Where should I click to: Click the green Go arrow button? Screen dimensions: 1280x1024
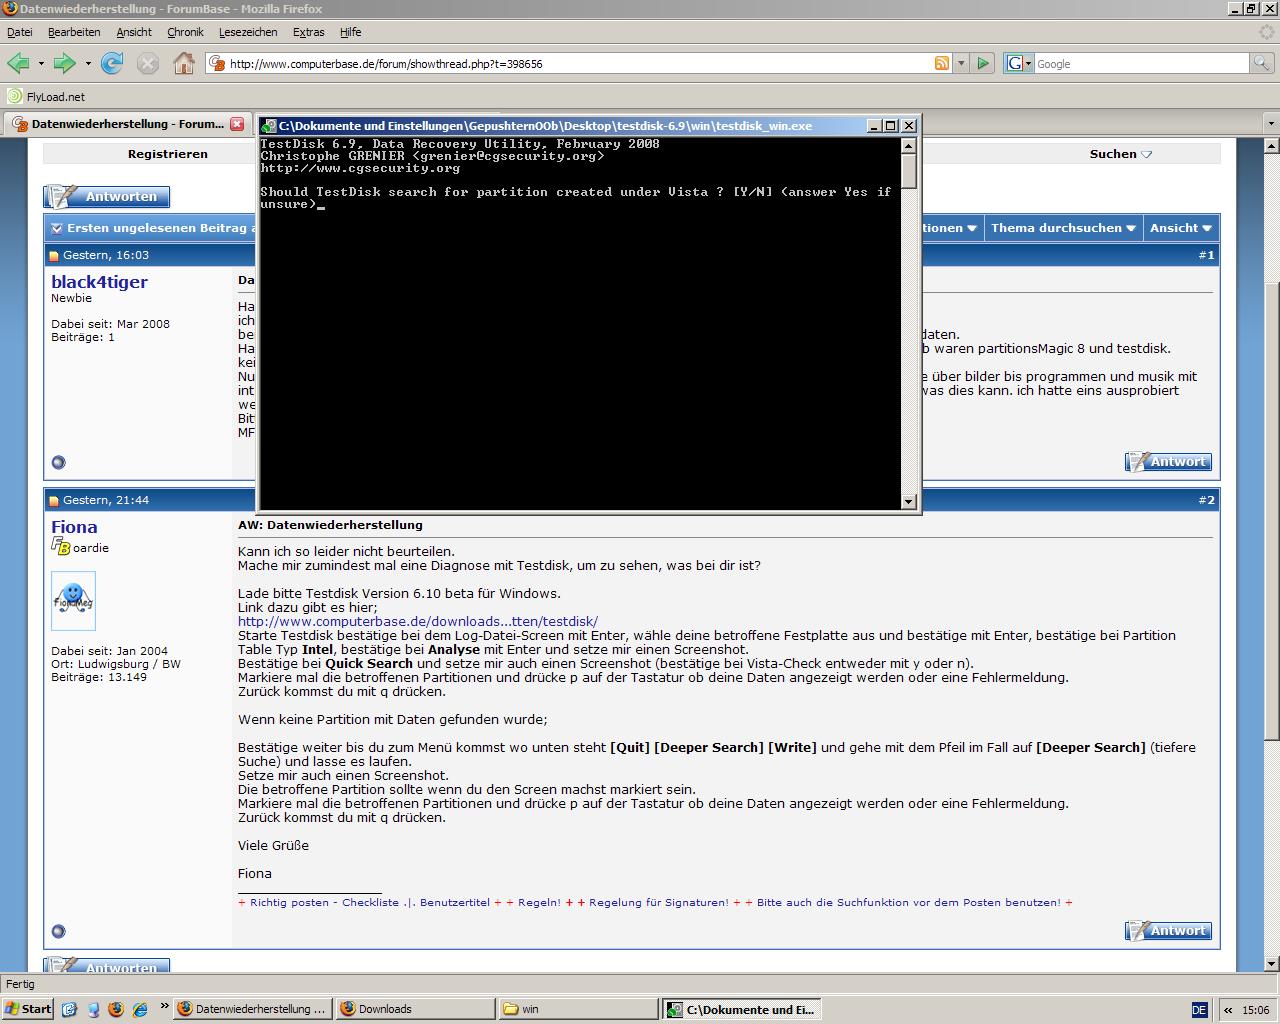click(983, 63)
